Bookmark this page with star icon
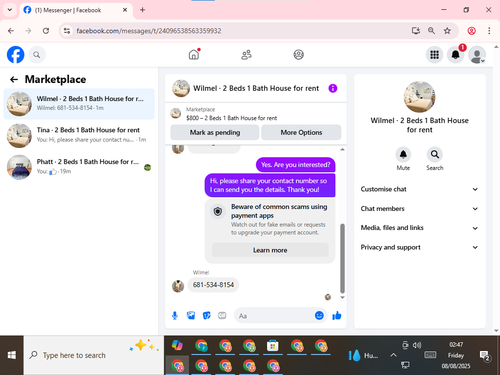The height and width of the screenshot is (375, 500). point(447,31)
